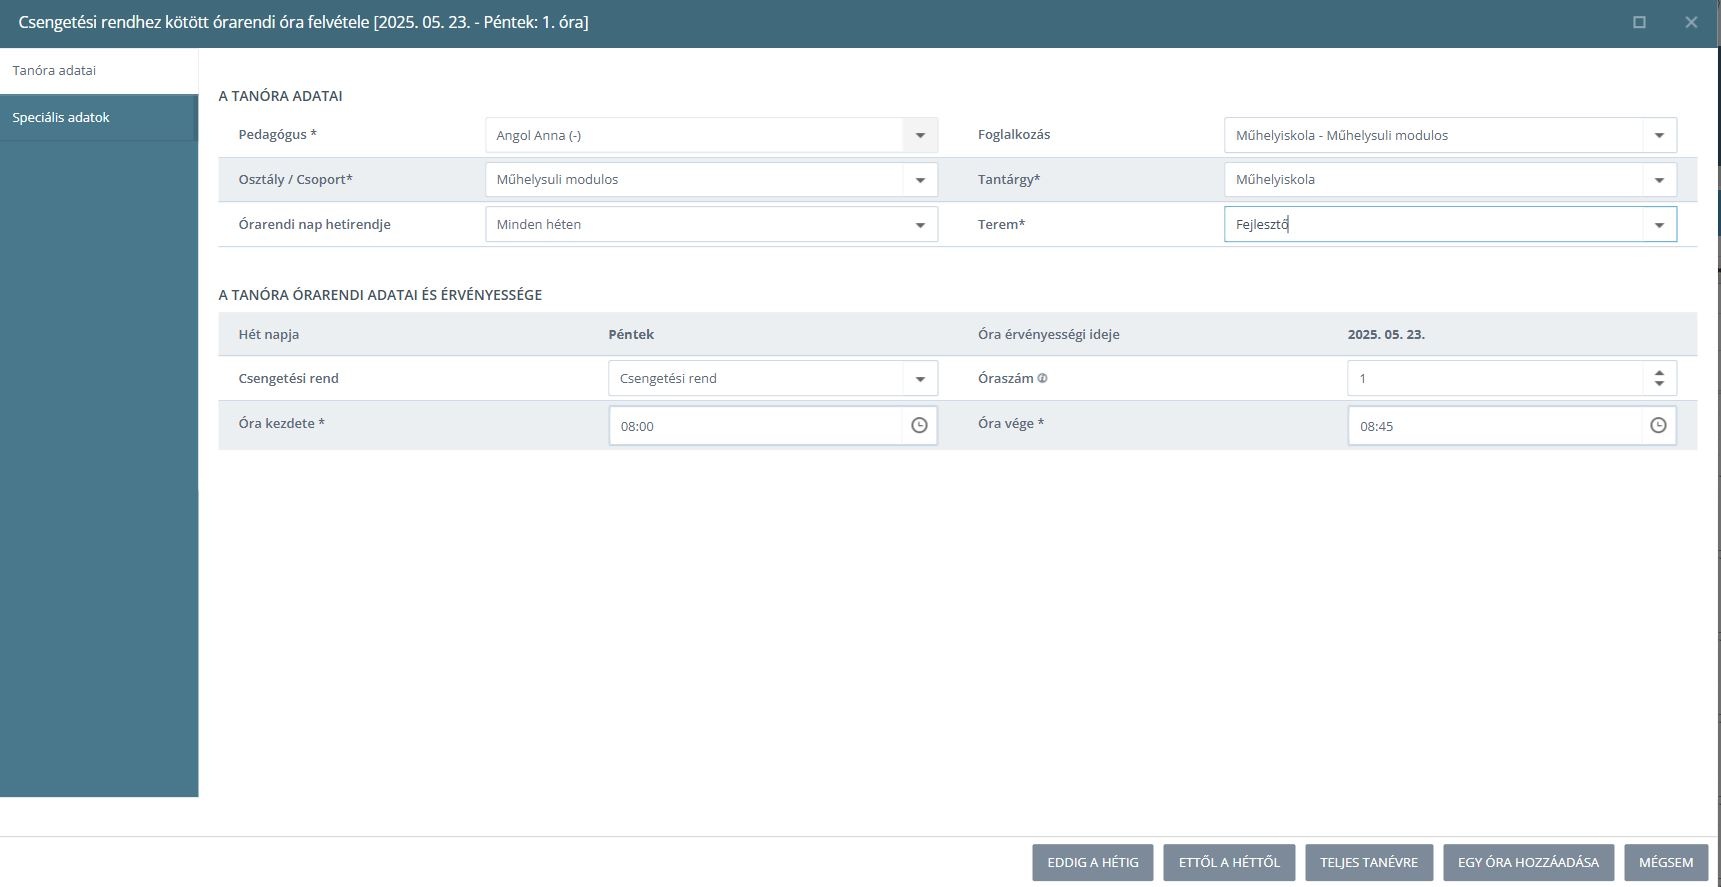Screen dimensions: 1721x887
Task: Click the Pedagógus field Angol Anna
Action: 694,135
